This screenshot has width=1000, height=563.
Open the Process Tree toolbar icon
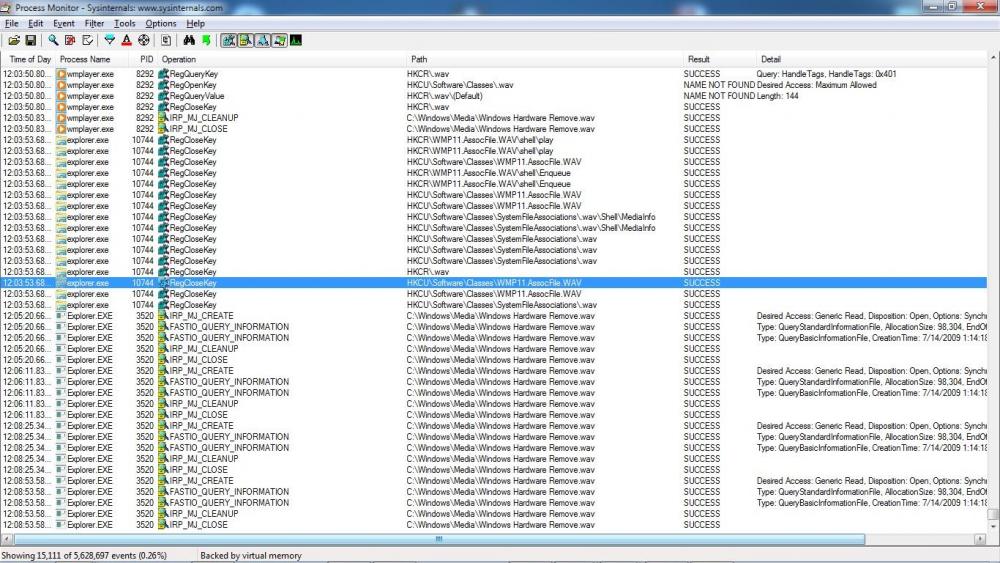(x=166, y=41)
